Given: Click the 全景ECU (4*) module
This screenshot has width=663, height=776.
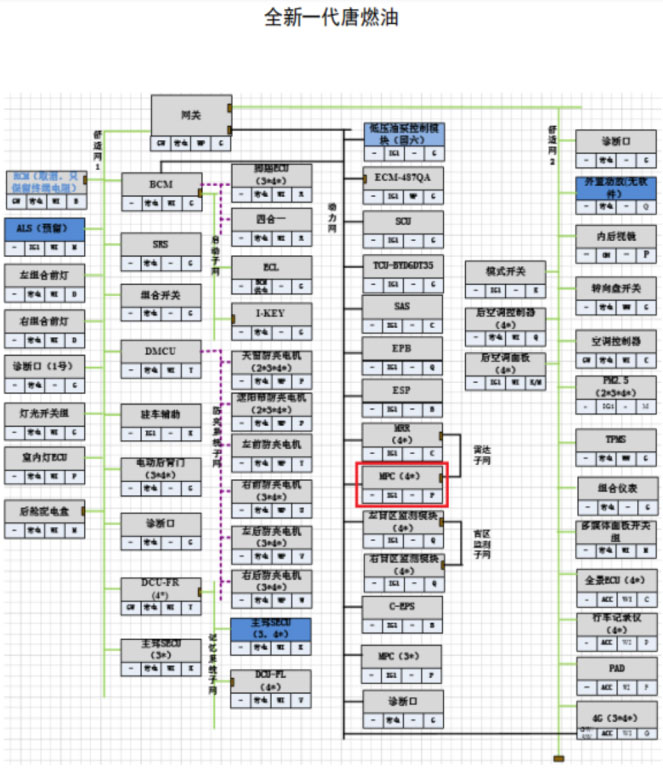Looking at the screenshot, I should (x=617, y=589).
